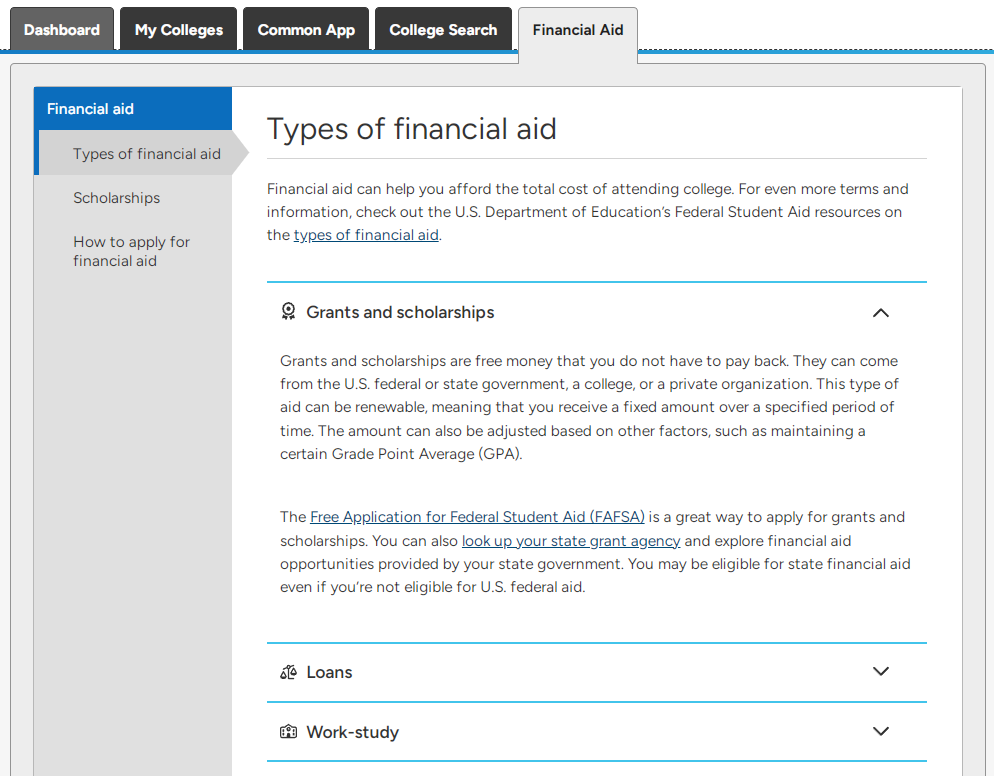
Task: Click the Loans section heading text
Action: [x=329, y=672]
